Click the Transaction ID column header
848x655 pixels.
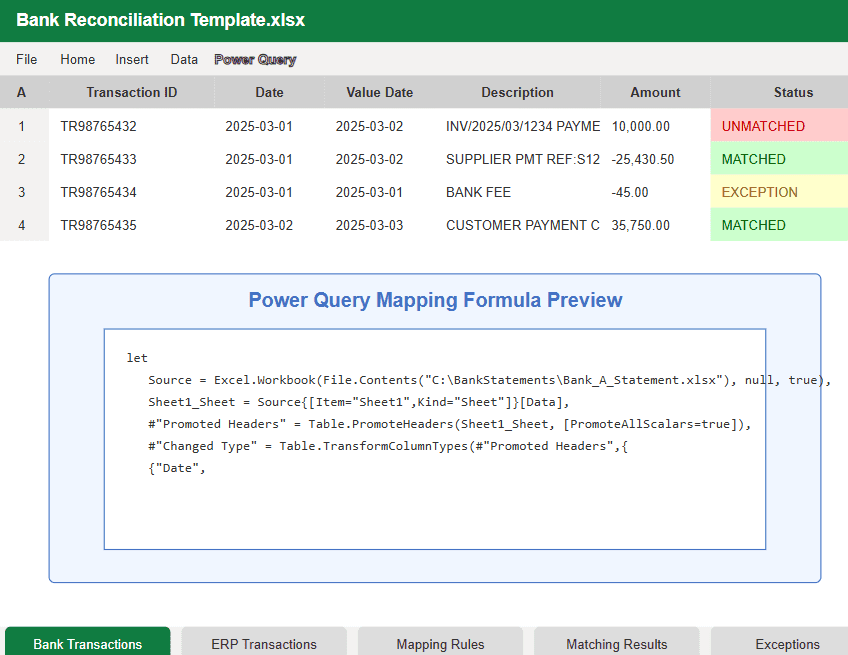click(x=132, y=92)
